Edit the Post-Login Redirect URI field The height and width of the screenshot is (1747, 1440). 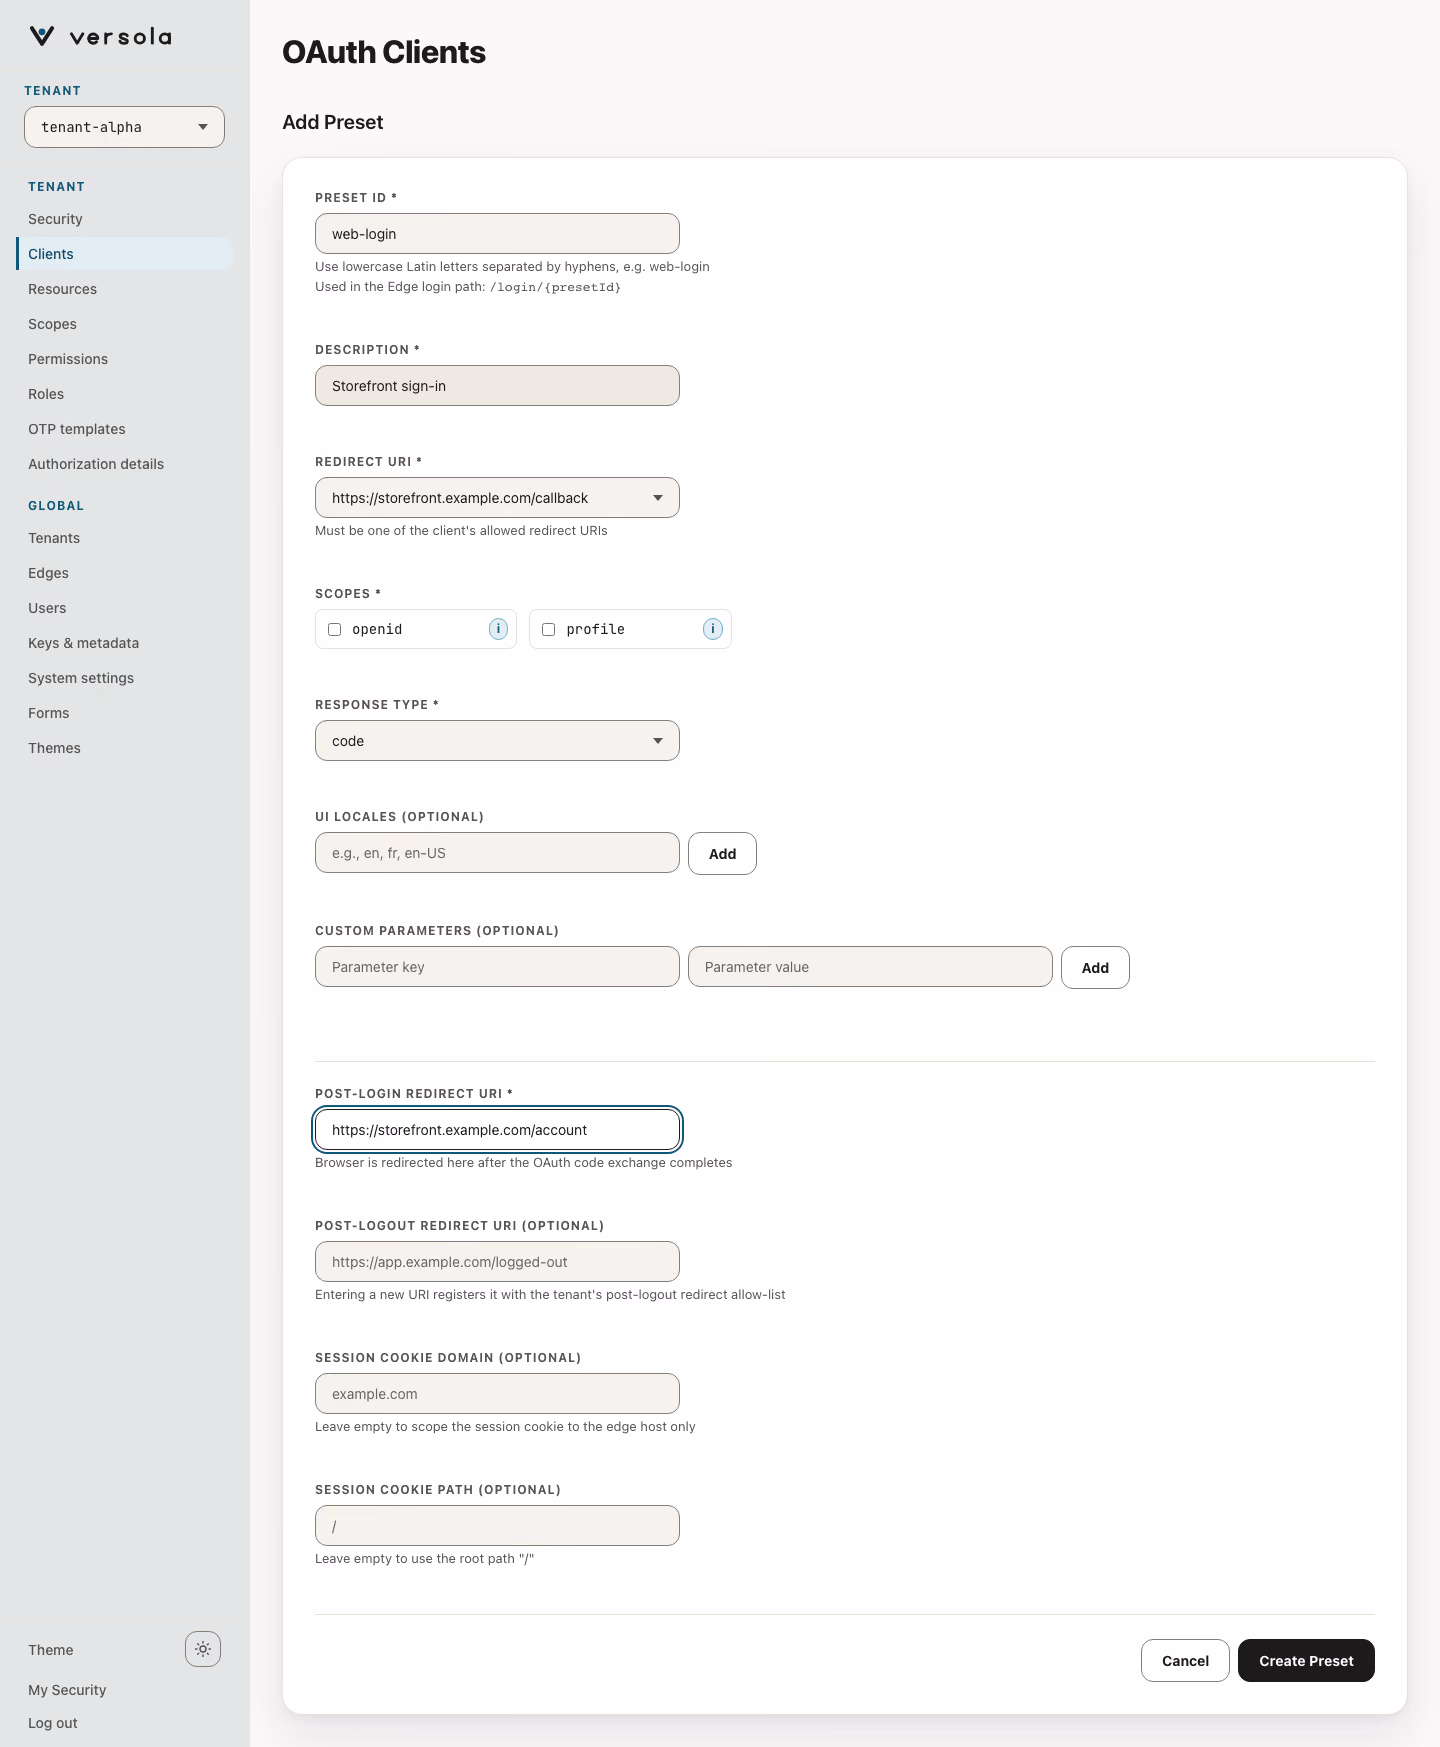497,1130
